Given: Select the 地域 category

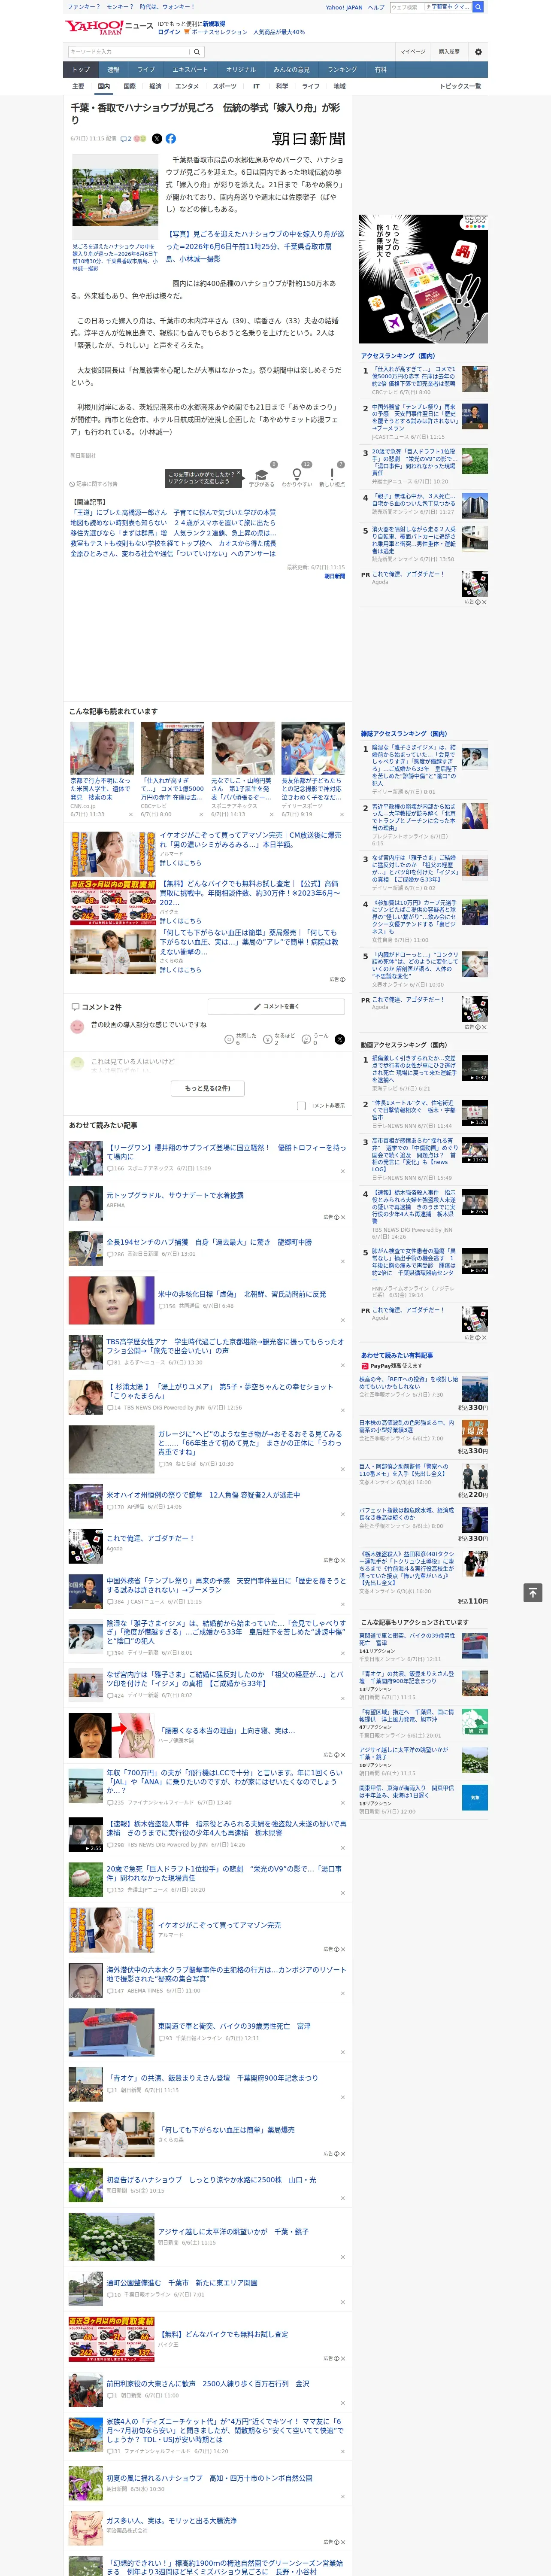Looking at the screenshot, I should (339, 86).
